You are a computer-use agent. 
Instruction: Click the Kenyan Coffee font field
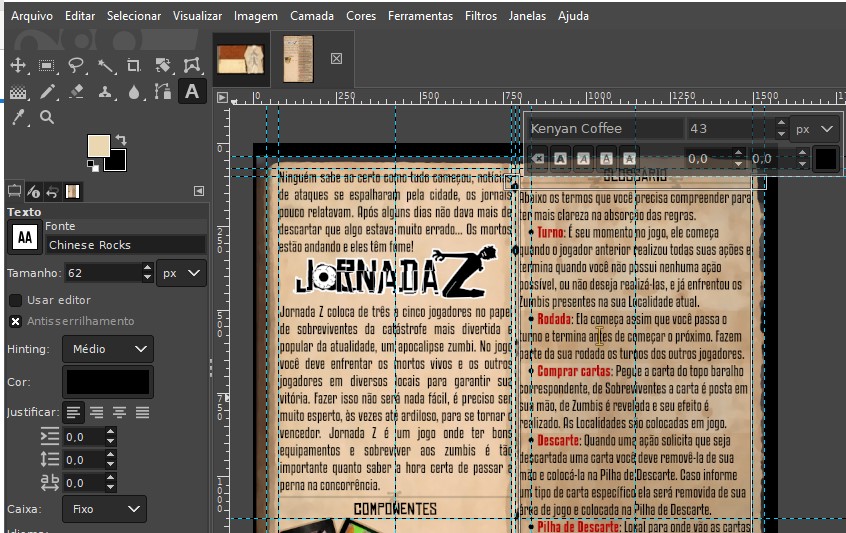[x=603, y=129]
